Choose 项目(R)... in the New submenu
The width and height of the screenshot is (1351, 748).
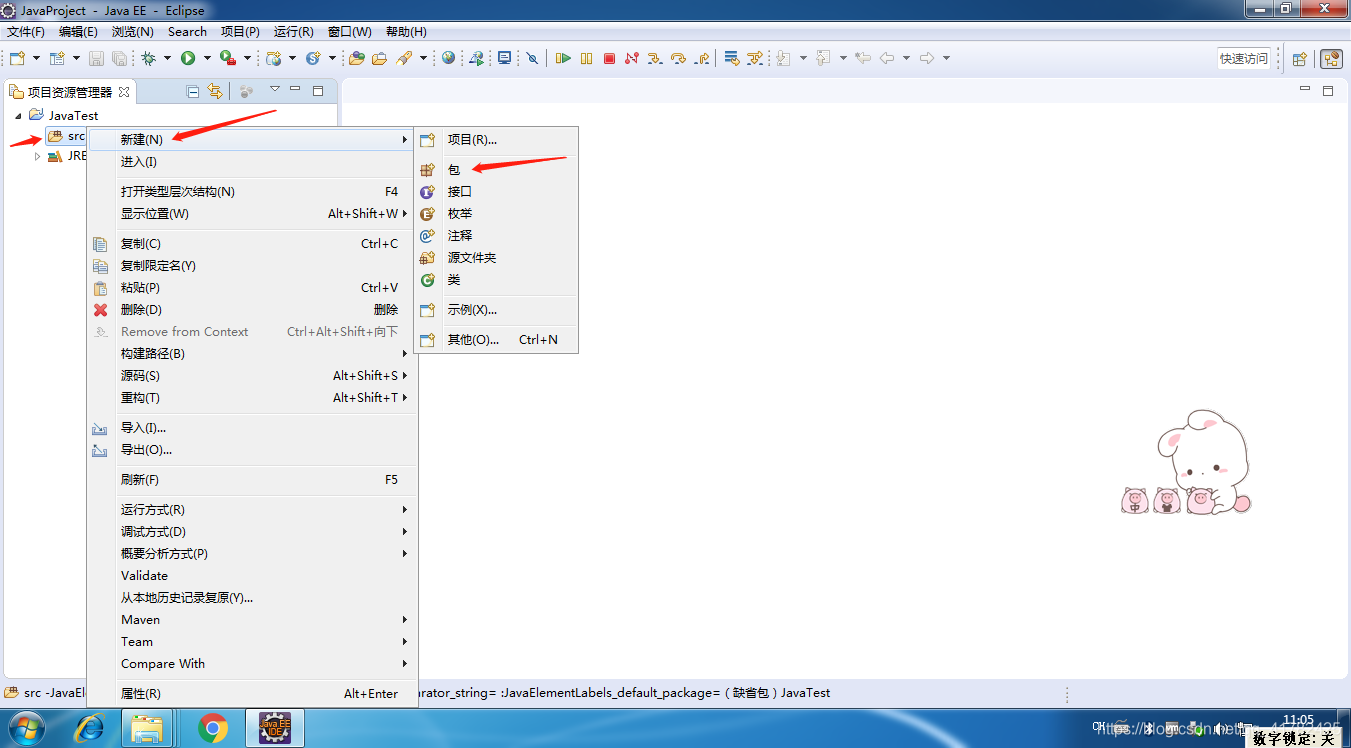[496, 140]
